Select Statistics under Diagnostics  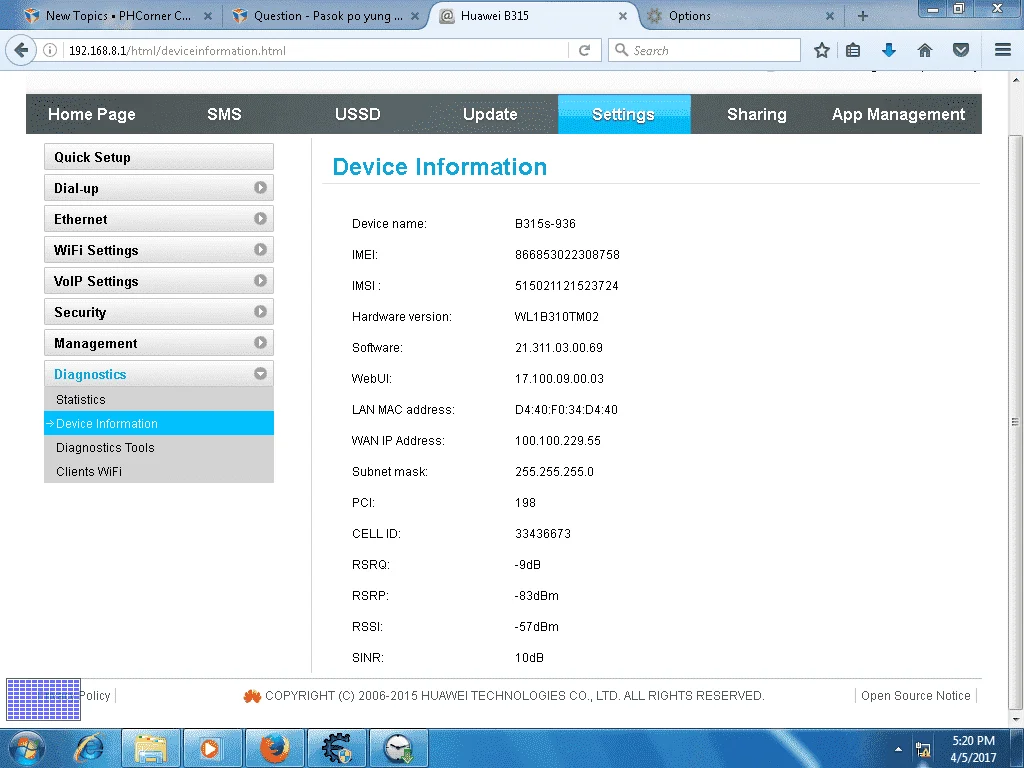(159, 399)
